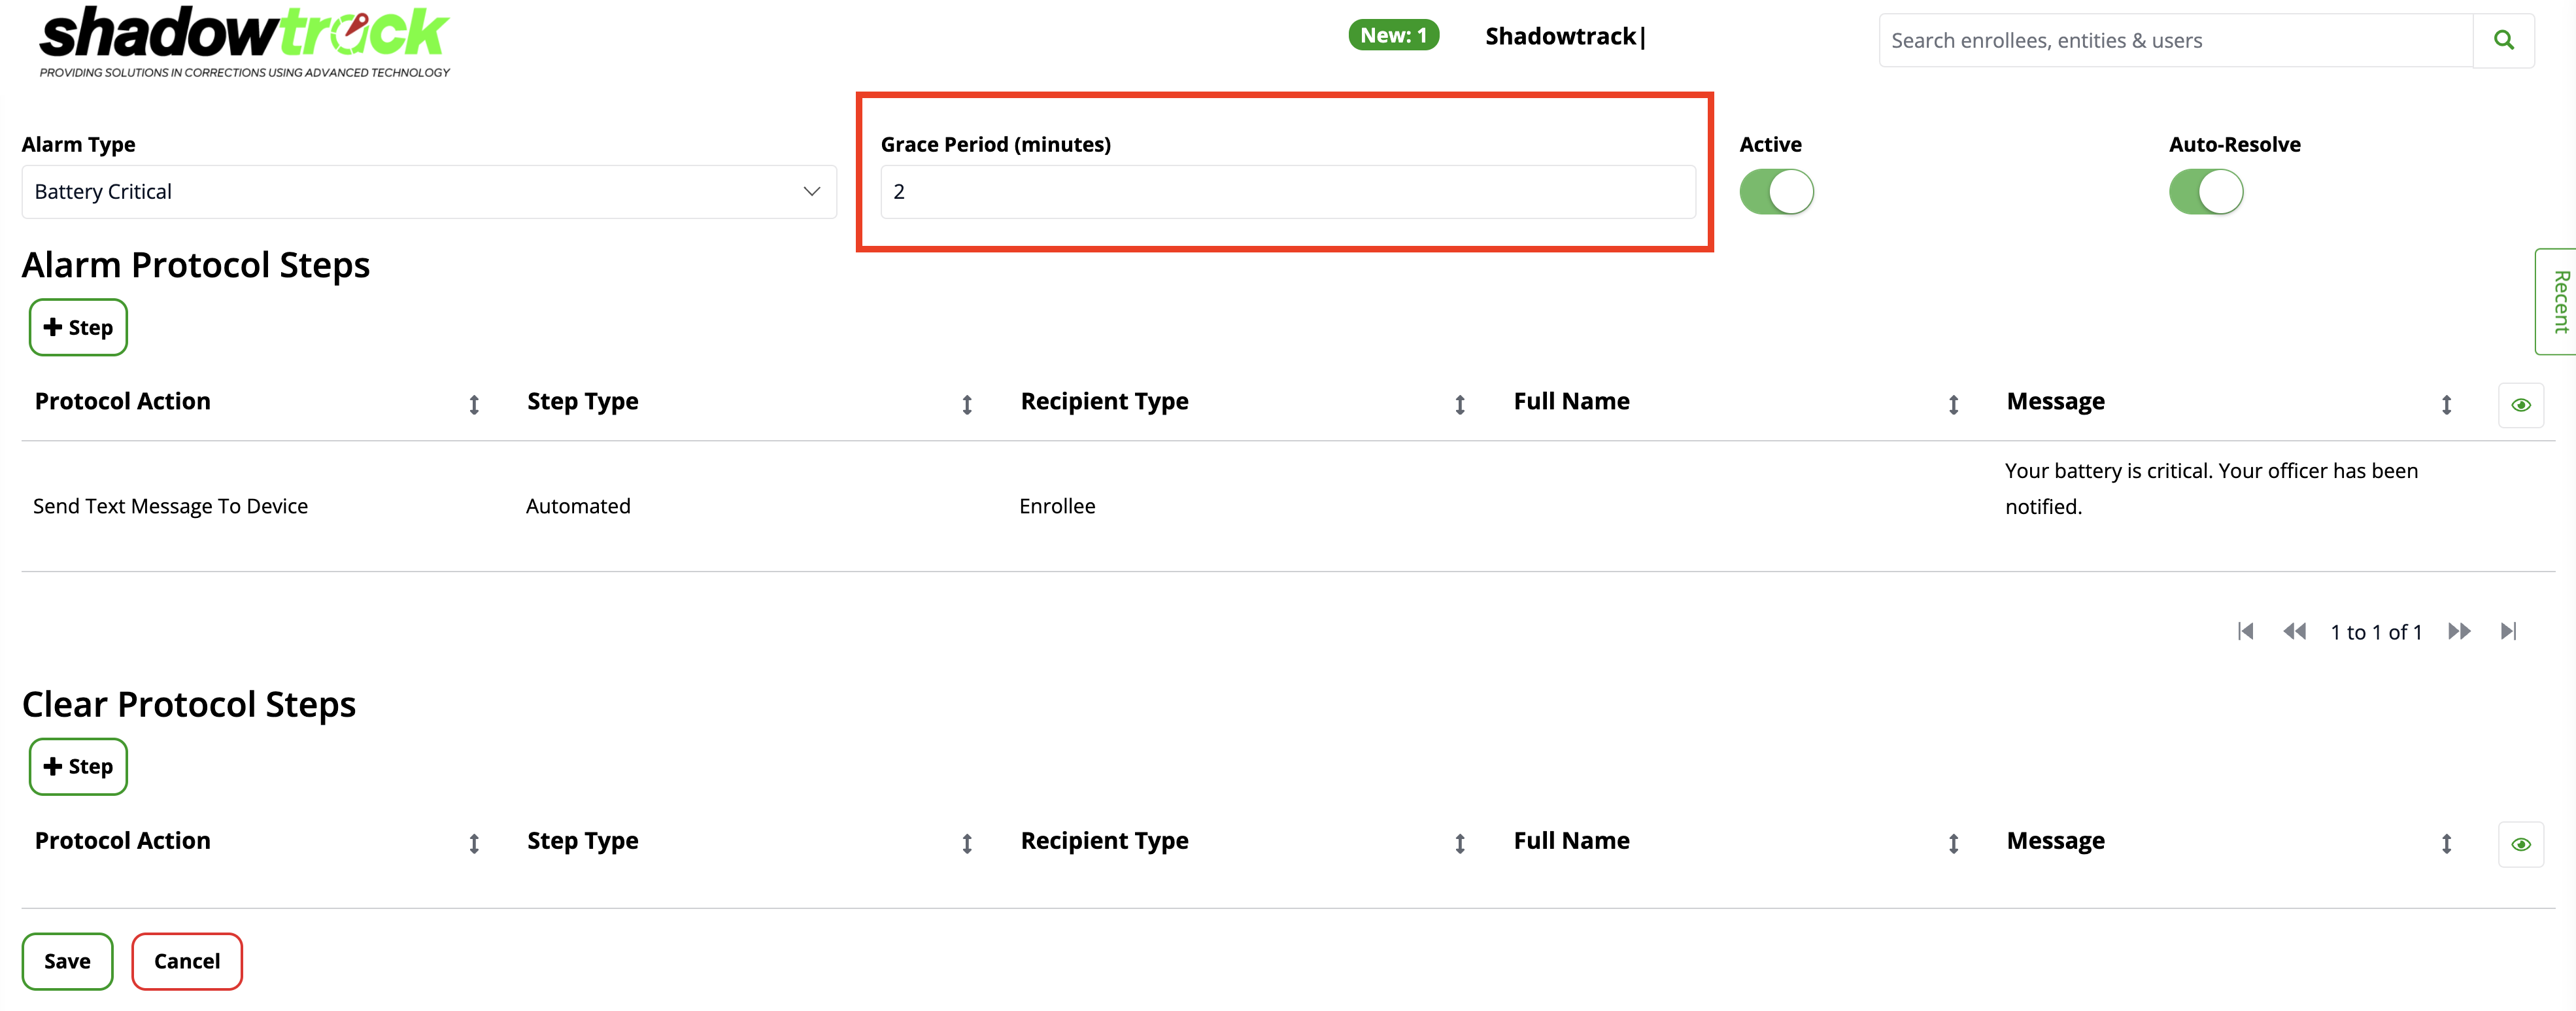Screen dimensions: 2576x1011
Task: Sort alarm steps by Protocol Action
Action: click(x=474, y=404)
